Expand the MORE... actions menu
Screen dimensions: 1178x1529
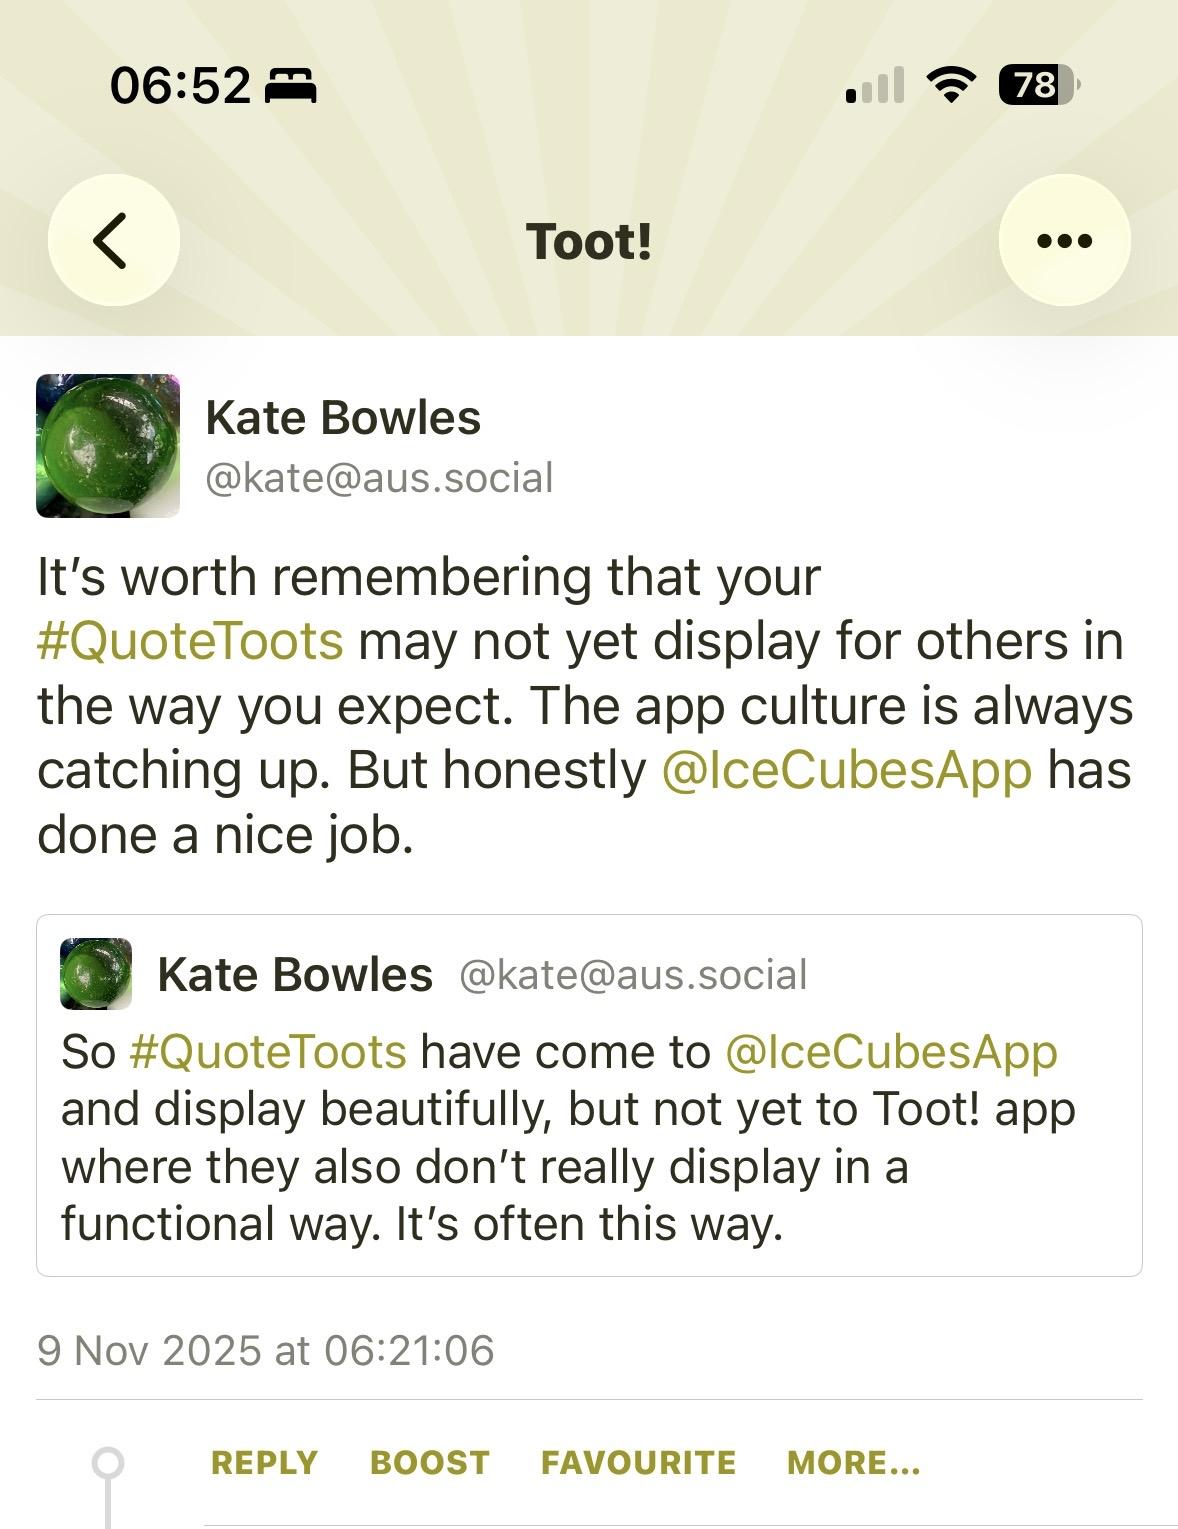(853, 1463)
